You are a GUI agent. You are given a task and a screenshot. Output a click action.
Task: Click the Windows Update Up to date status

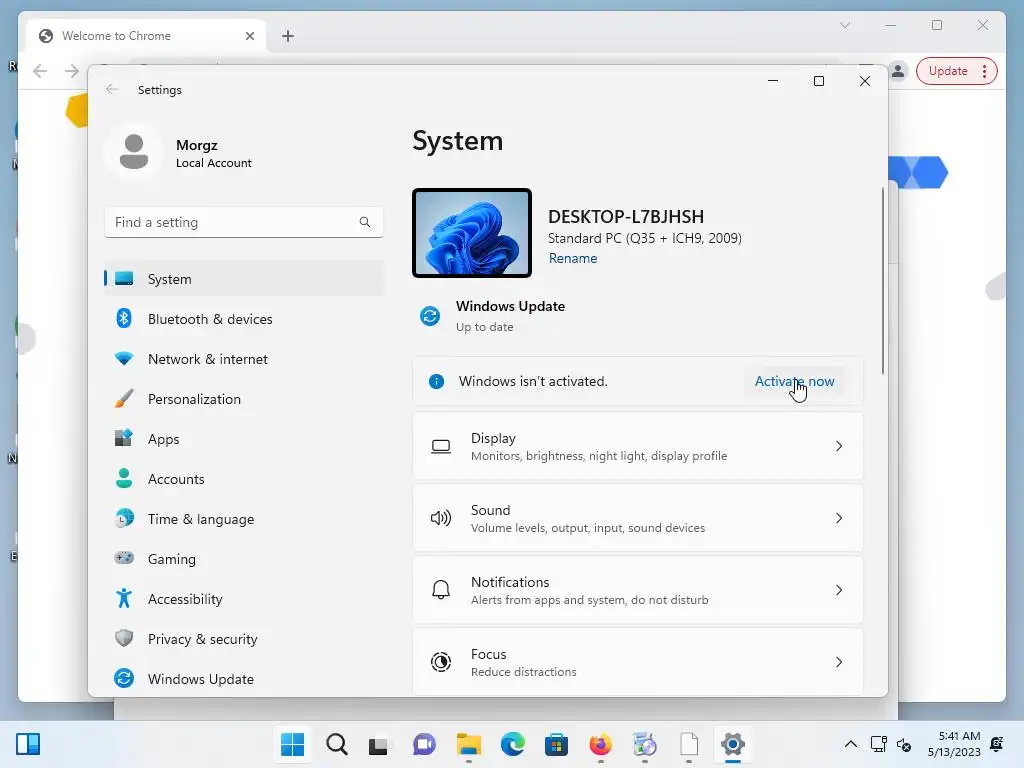485,327
